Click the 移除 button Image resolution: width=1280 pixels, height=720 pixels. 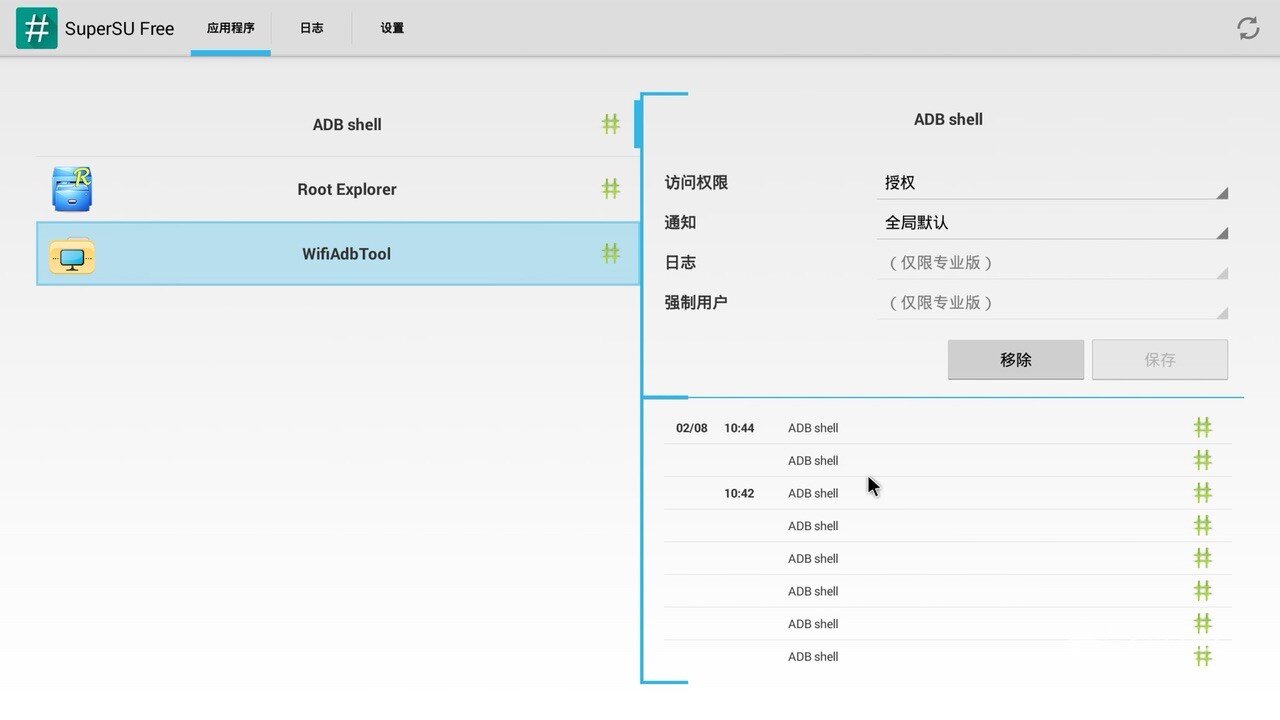click(x=1016, y=360)
